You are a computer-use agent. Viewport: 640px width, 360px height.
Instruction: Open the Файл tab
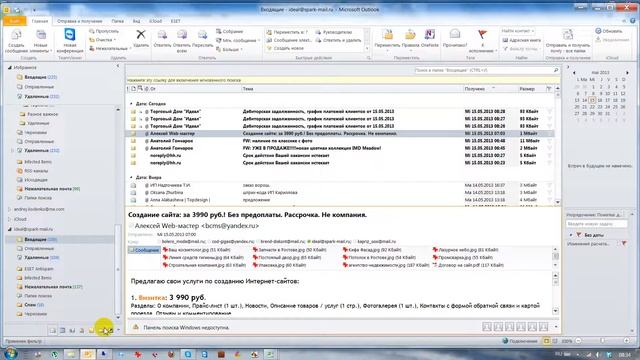(14, 21)
